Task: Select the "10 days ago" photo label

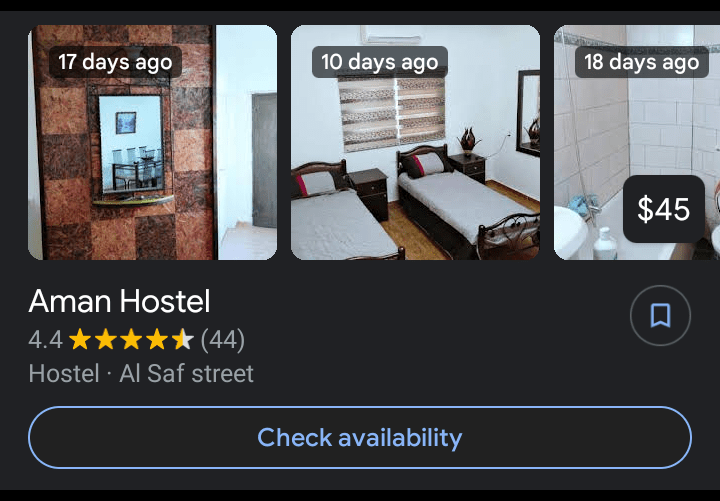Action: [379, 62]
